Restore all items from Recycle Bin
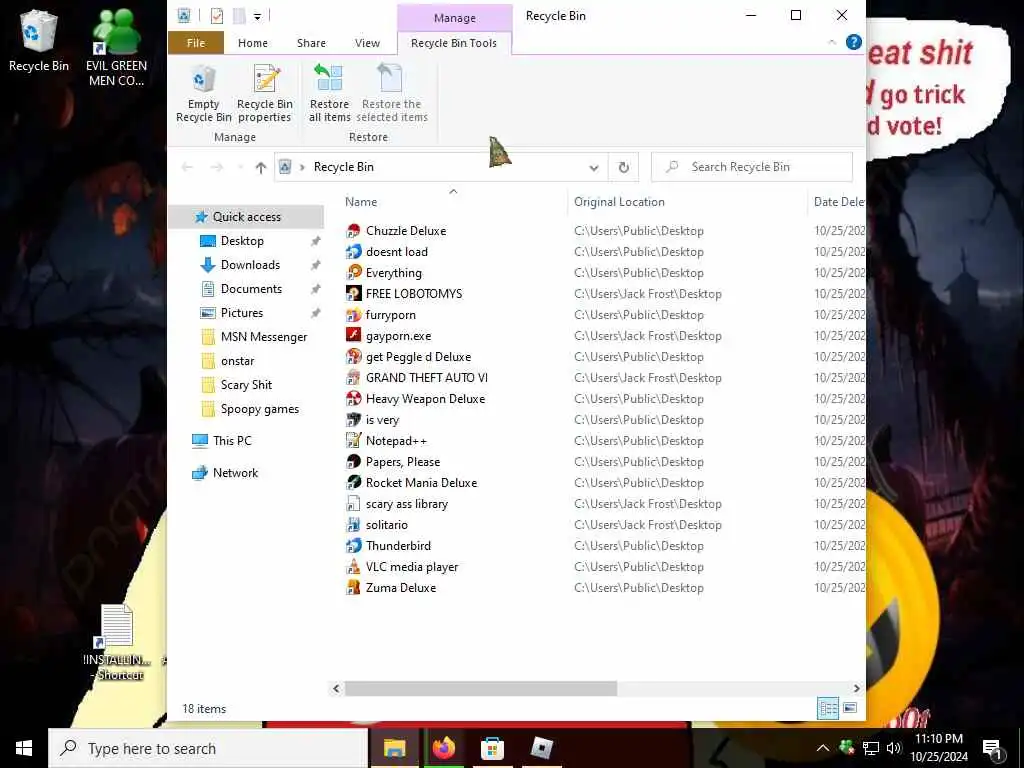This screenshot has height=768, width=1024. pyautogui.click(x=329, y=94)
